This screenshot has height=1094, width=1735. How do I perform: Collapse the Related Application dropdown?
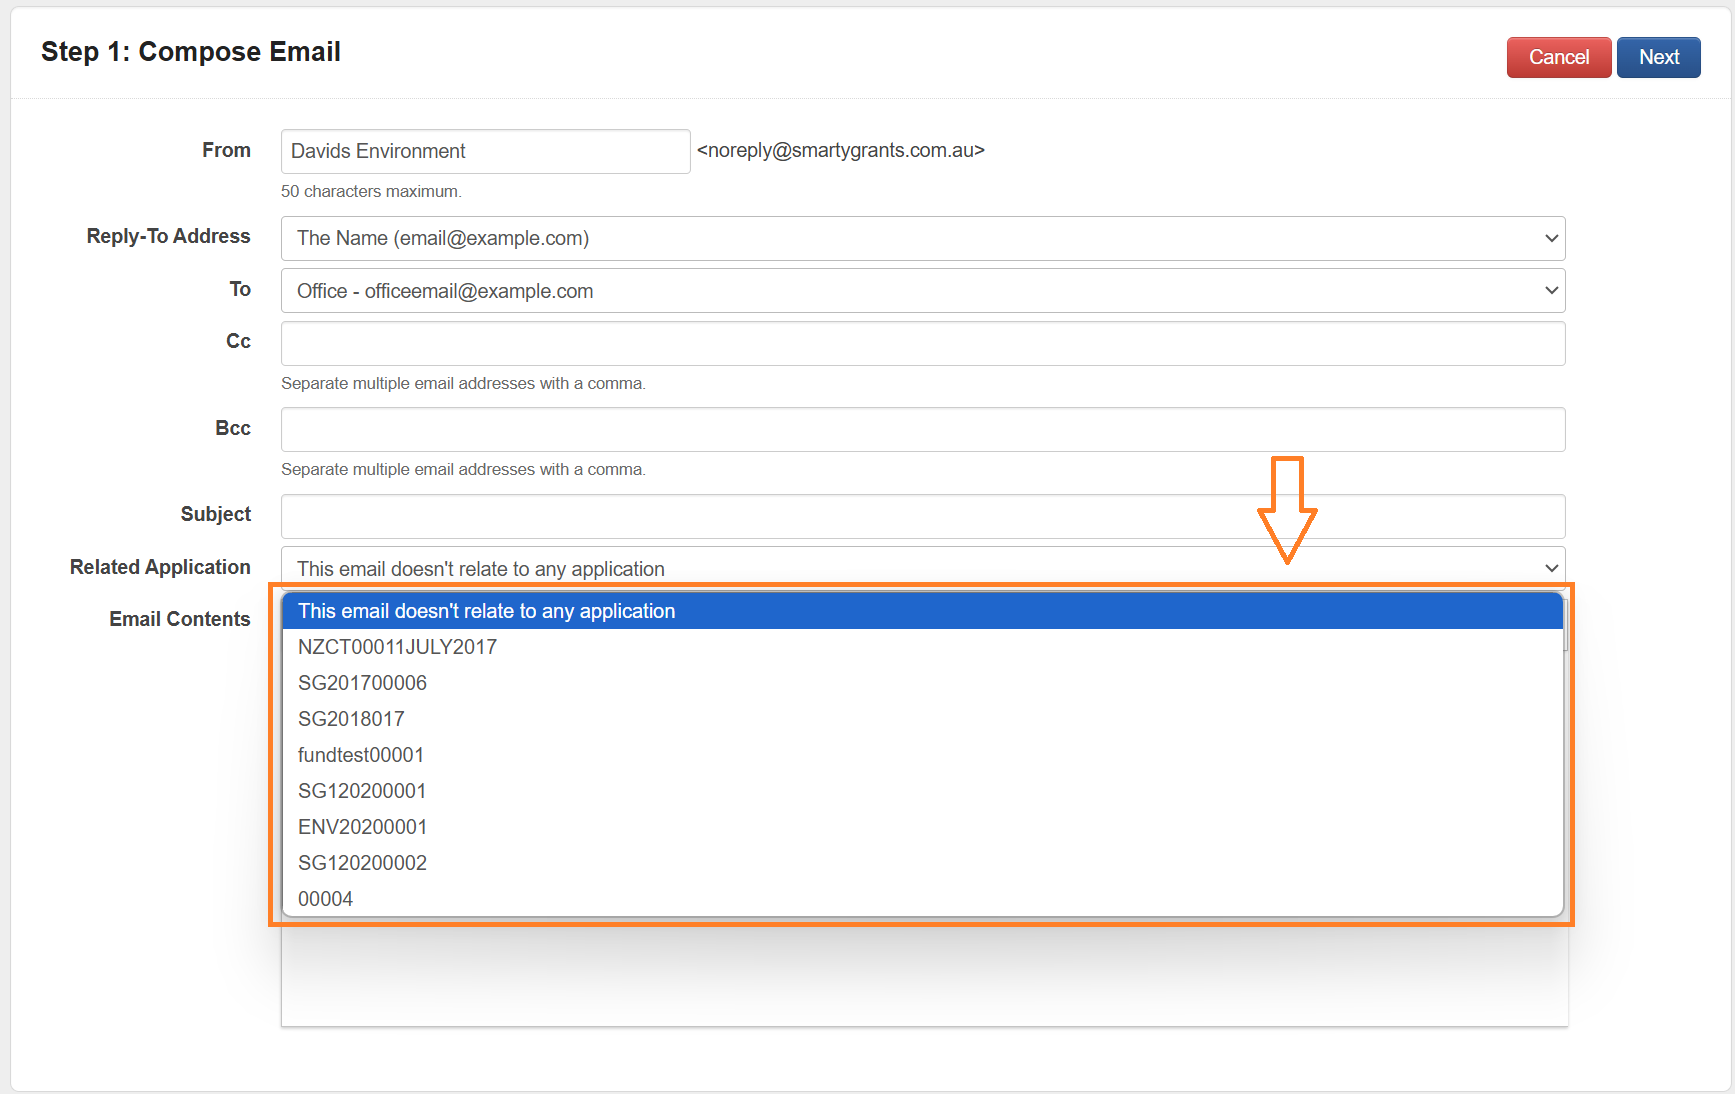(922, 567)
